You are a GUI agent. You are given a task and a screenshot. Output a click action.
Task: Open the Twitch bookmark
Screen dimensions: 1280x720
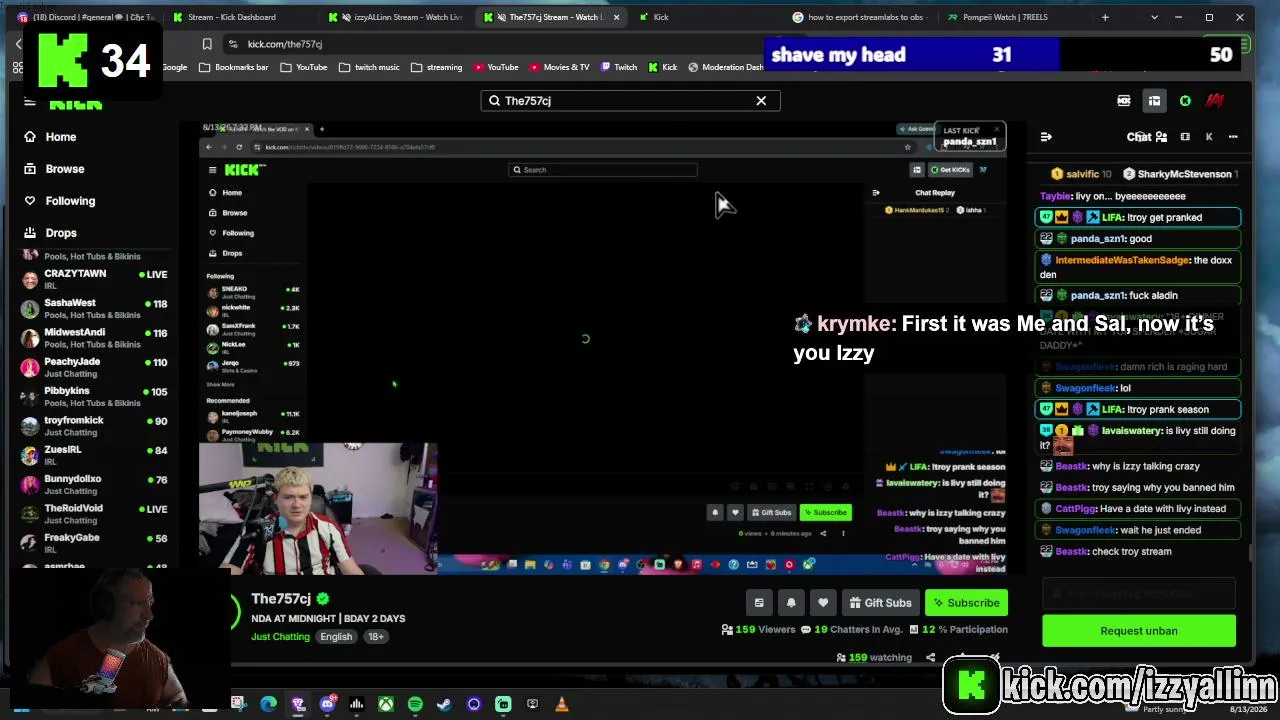tap(618, 67)
